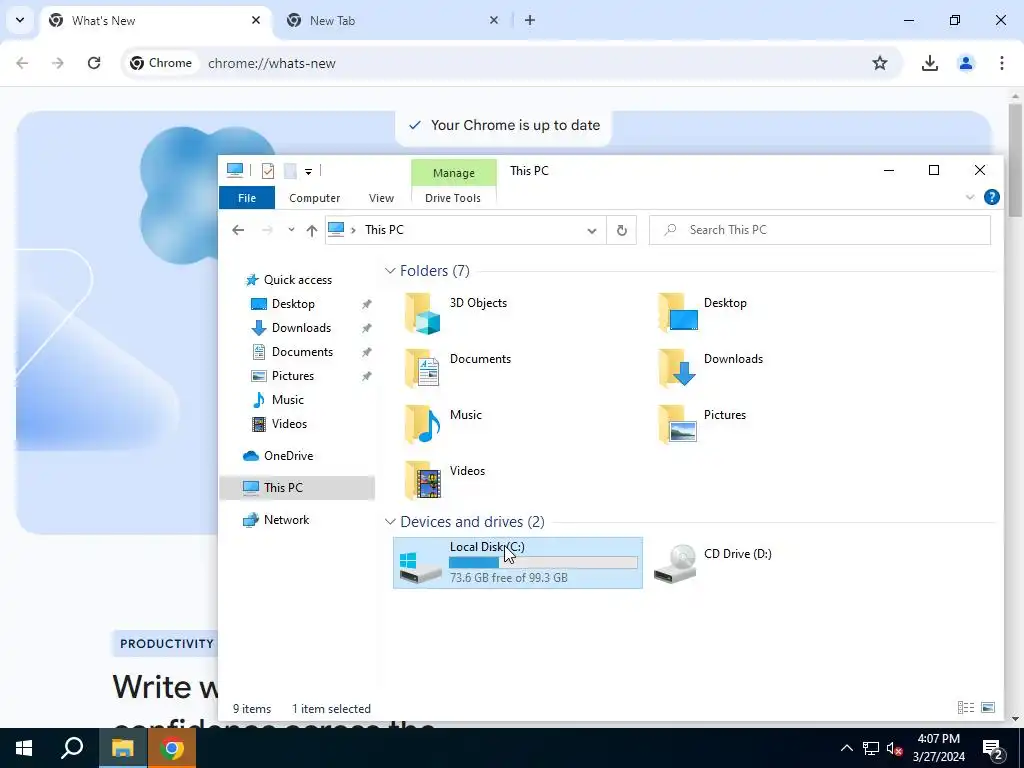Expand the Explorer ribbon chevron
Screen dimensions: 1024x768
tap(970, 197)
